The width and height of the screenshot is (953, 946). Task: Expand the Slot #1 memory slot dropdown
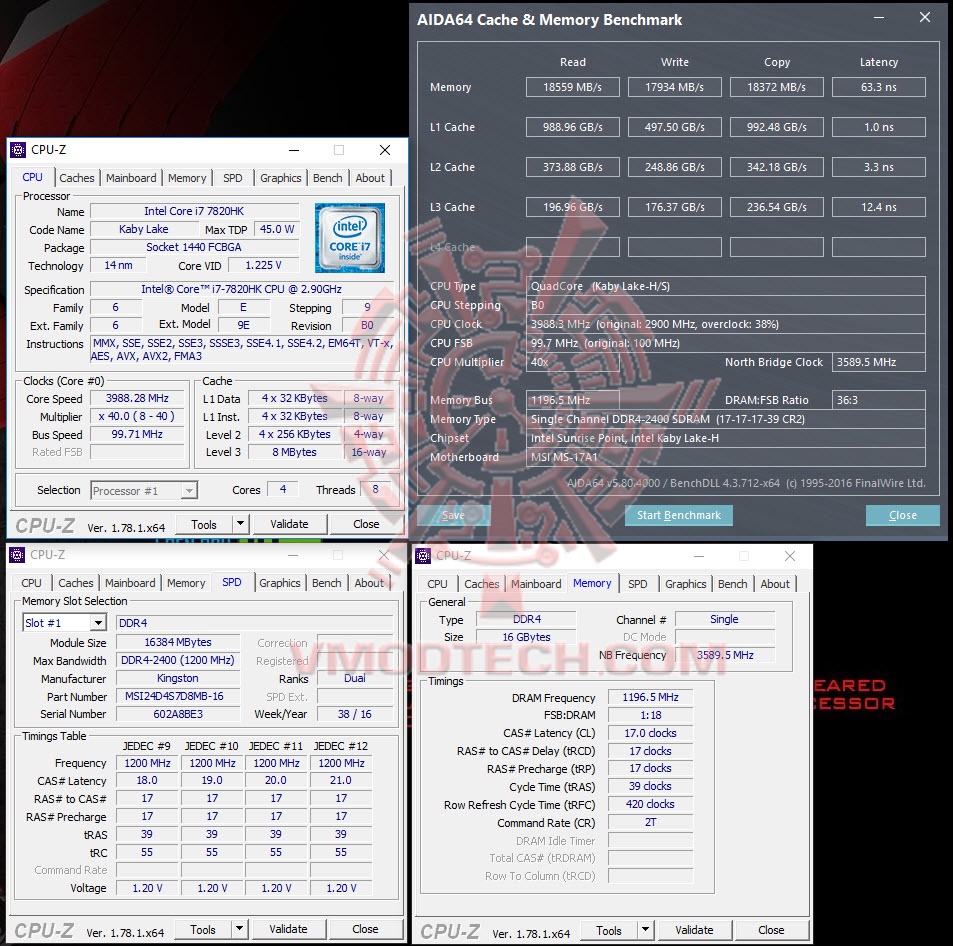[x=98, y=623]
